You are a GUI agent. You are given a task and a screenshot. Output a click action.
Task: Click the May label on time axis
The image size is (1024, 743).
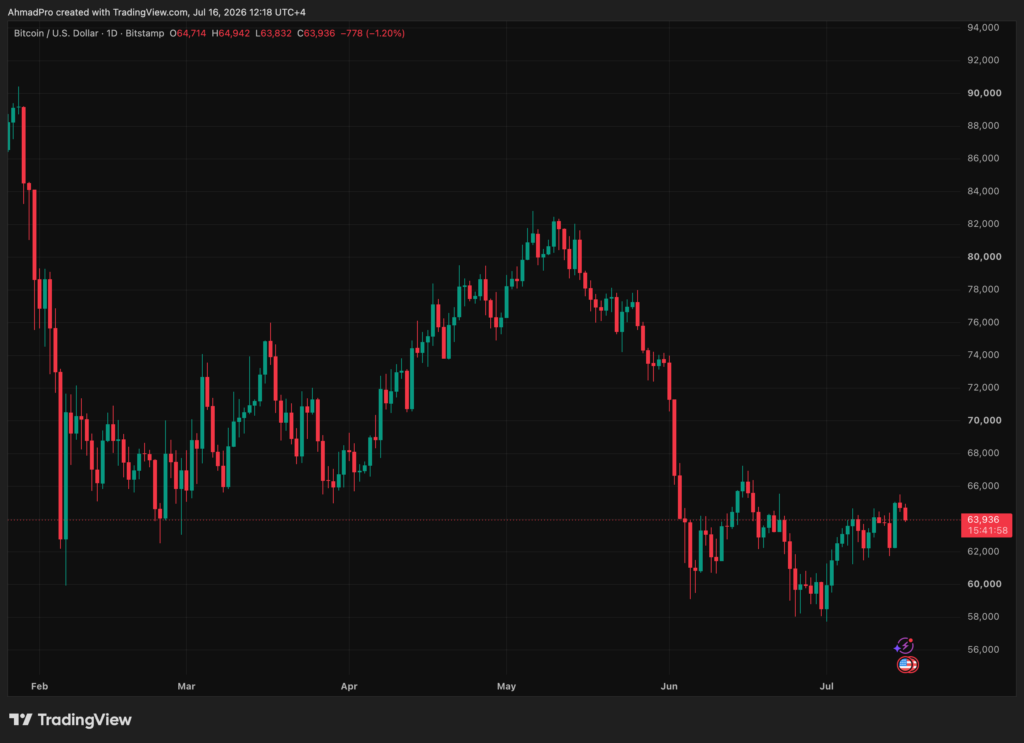(506, 686)
